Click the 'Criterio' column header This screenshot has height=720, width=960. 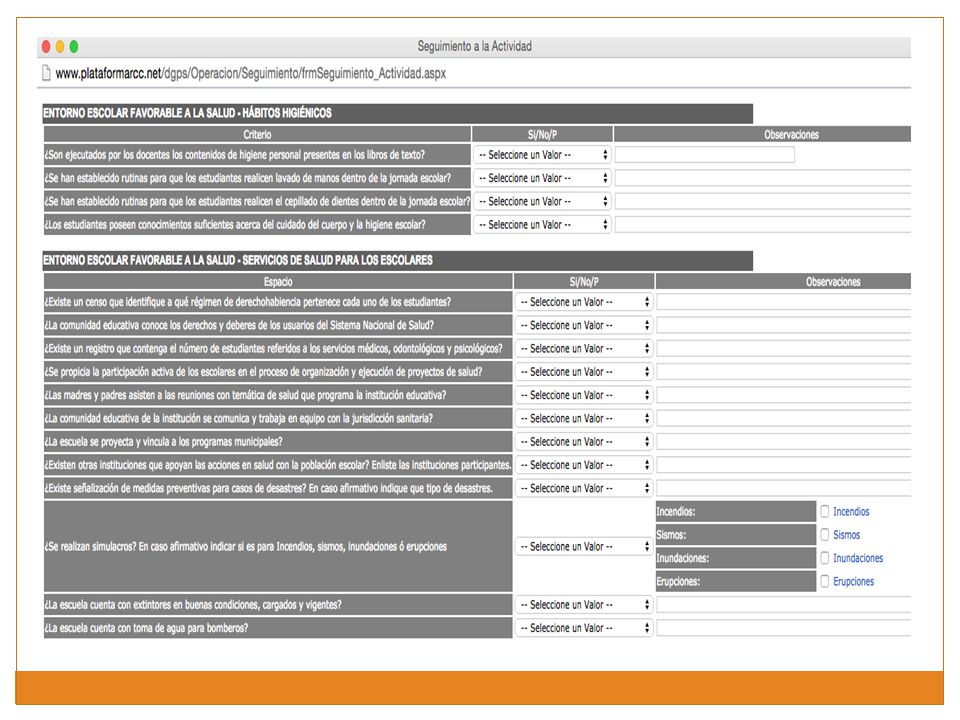(257, 134)
